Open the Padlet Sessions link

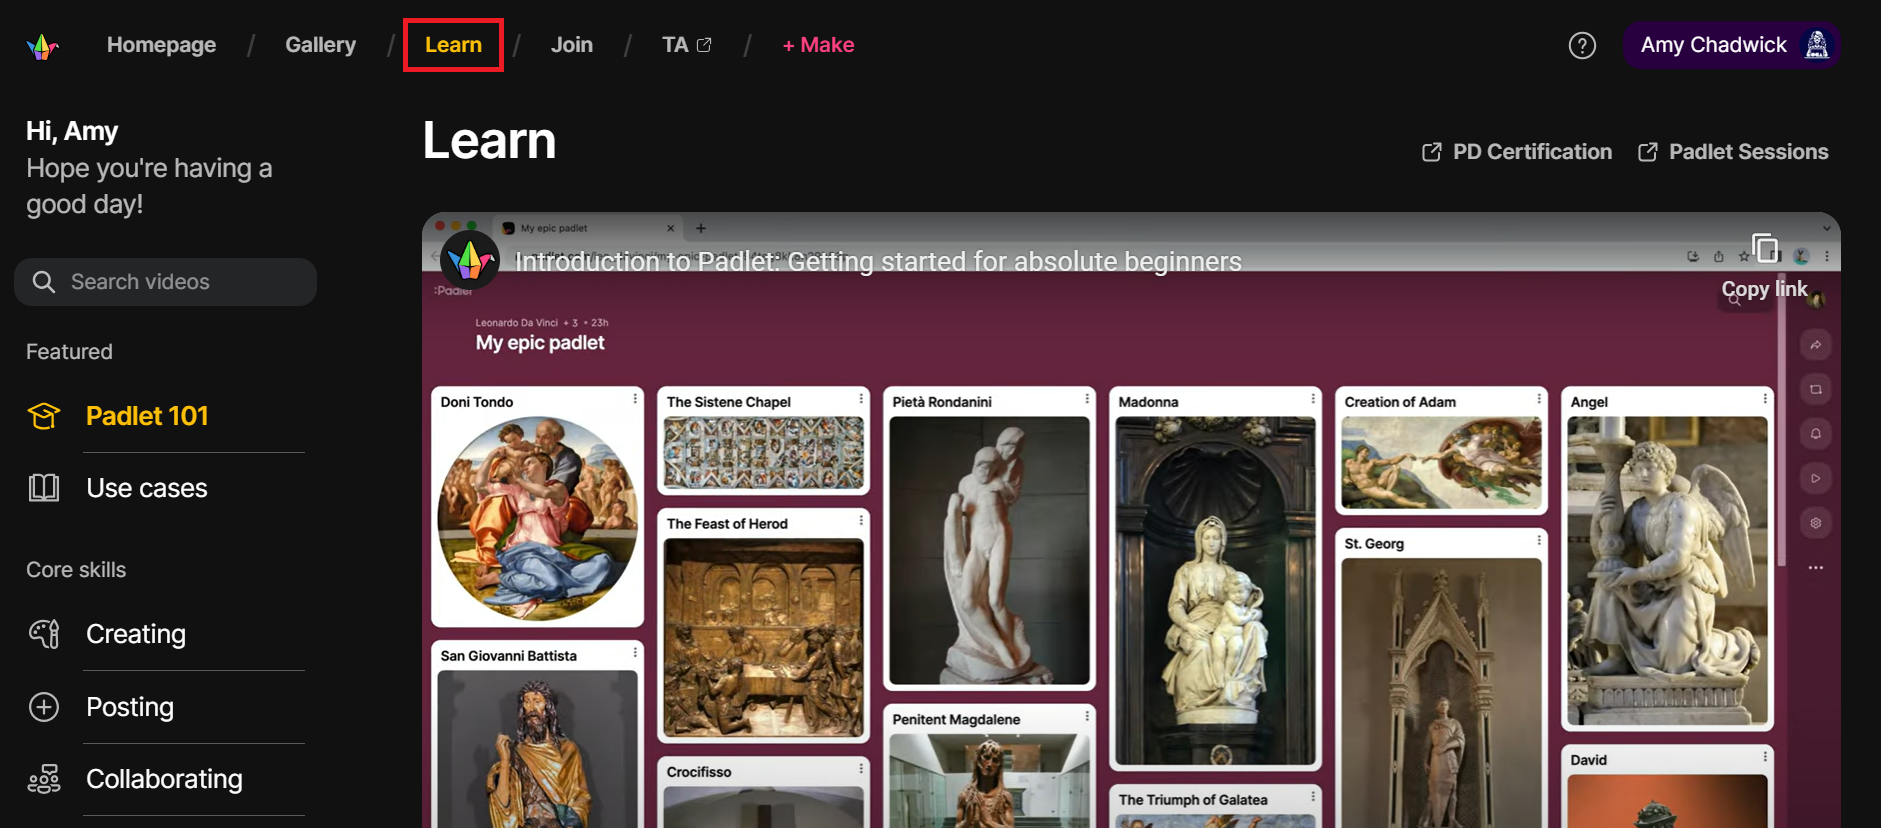[x=1733, y=152]
